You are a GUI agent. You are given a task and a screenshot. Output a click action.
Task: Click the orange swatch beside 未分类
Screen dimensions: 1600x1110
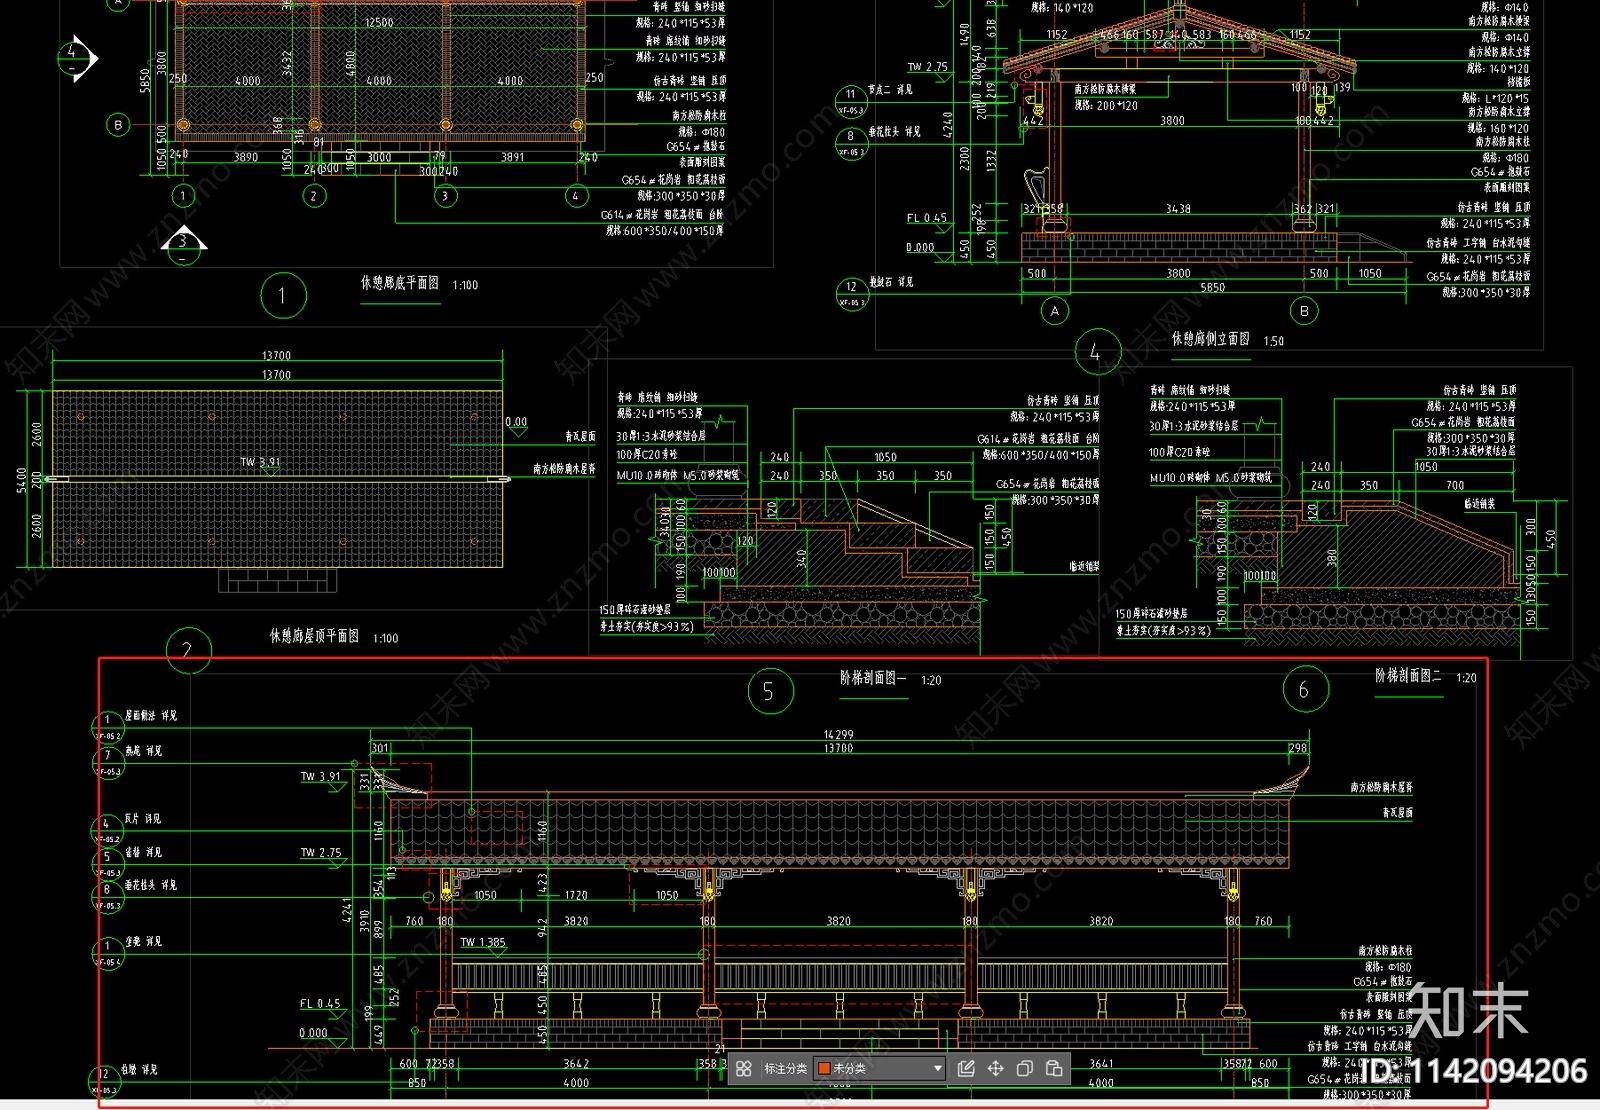tap(824, 1069)
